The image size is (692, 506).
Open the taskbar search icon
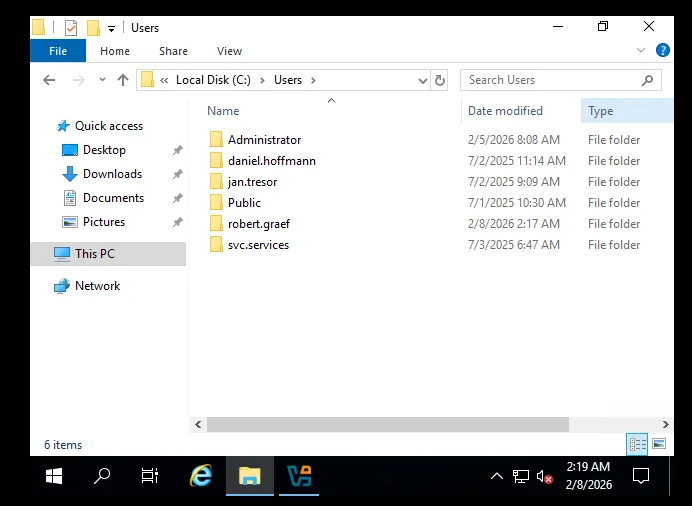pyautogui.click(x=102, y=476)
